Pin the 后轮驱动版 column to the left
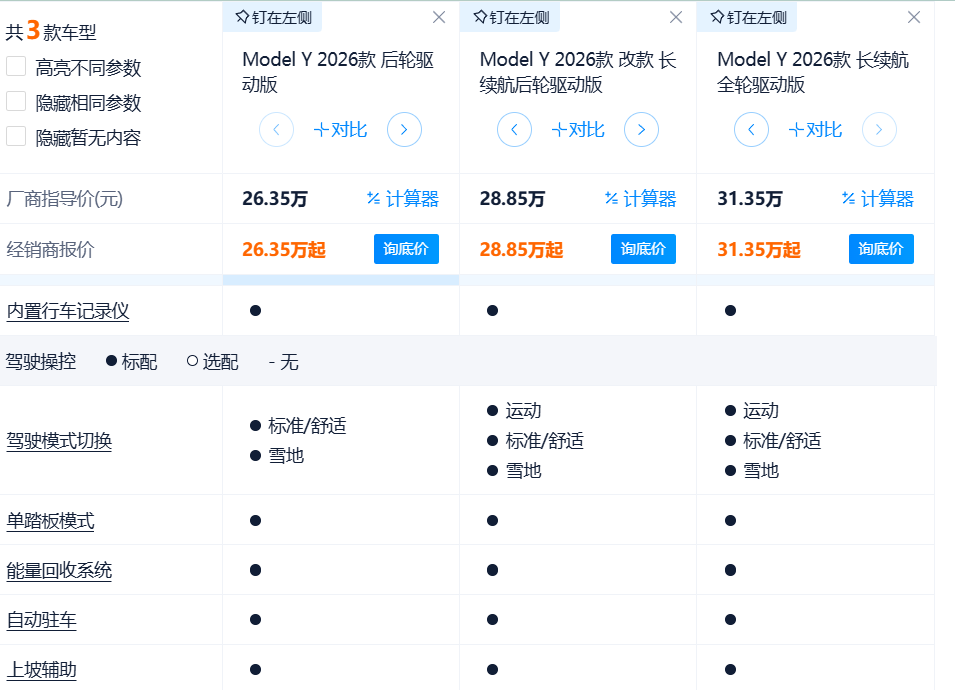This screenshot has width=955, height=690. [273, 18]
